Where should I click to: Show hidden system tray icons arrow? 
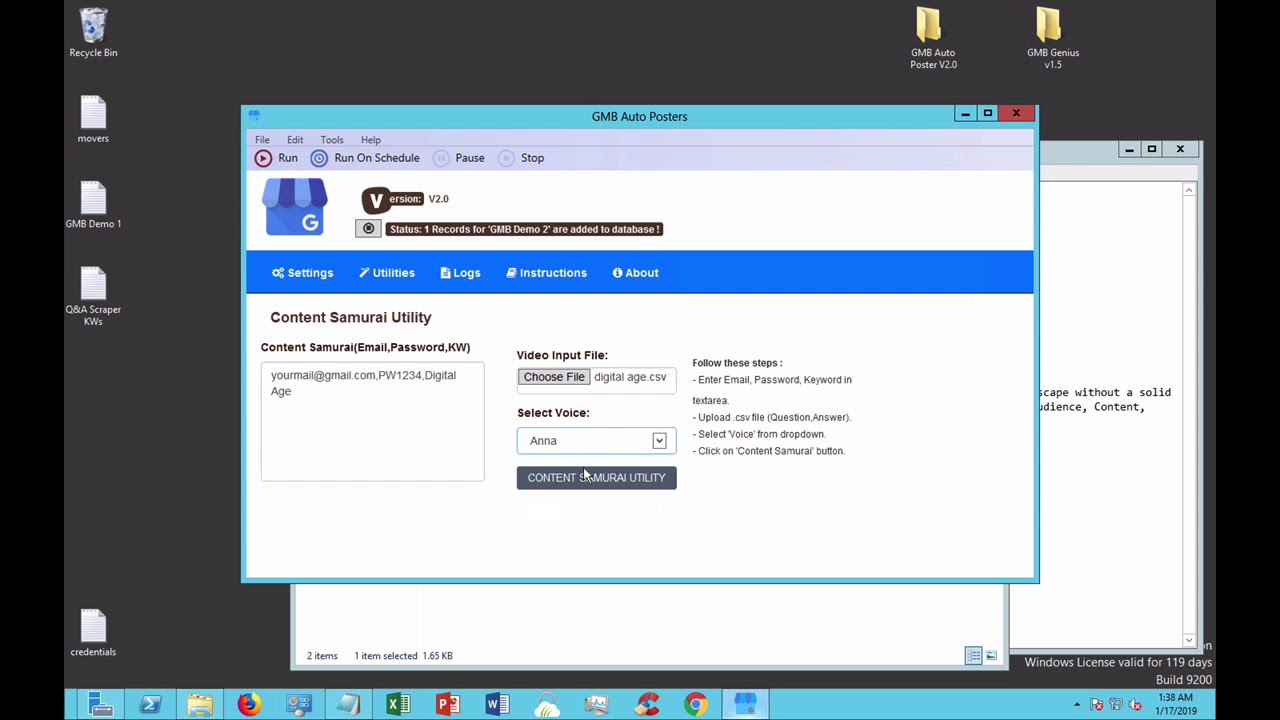click(x=1077, y=705)
